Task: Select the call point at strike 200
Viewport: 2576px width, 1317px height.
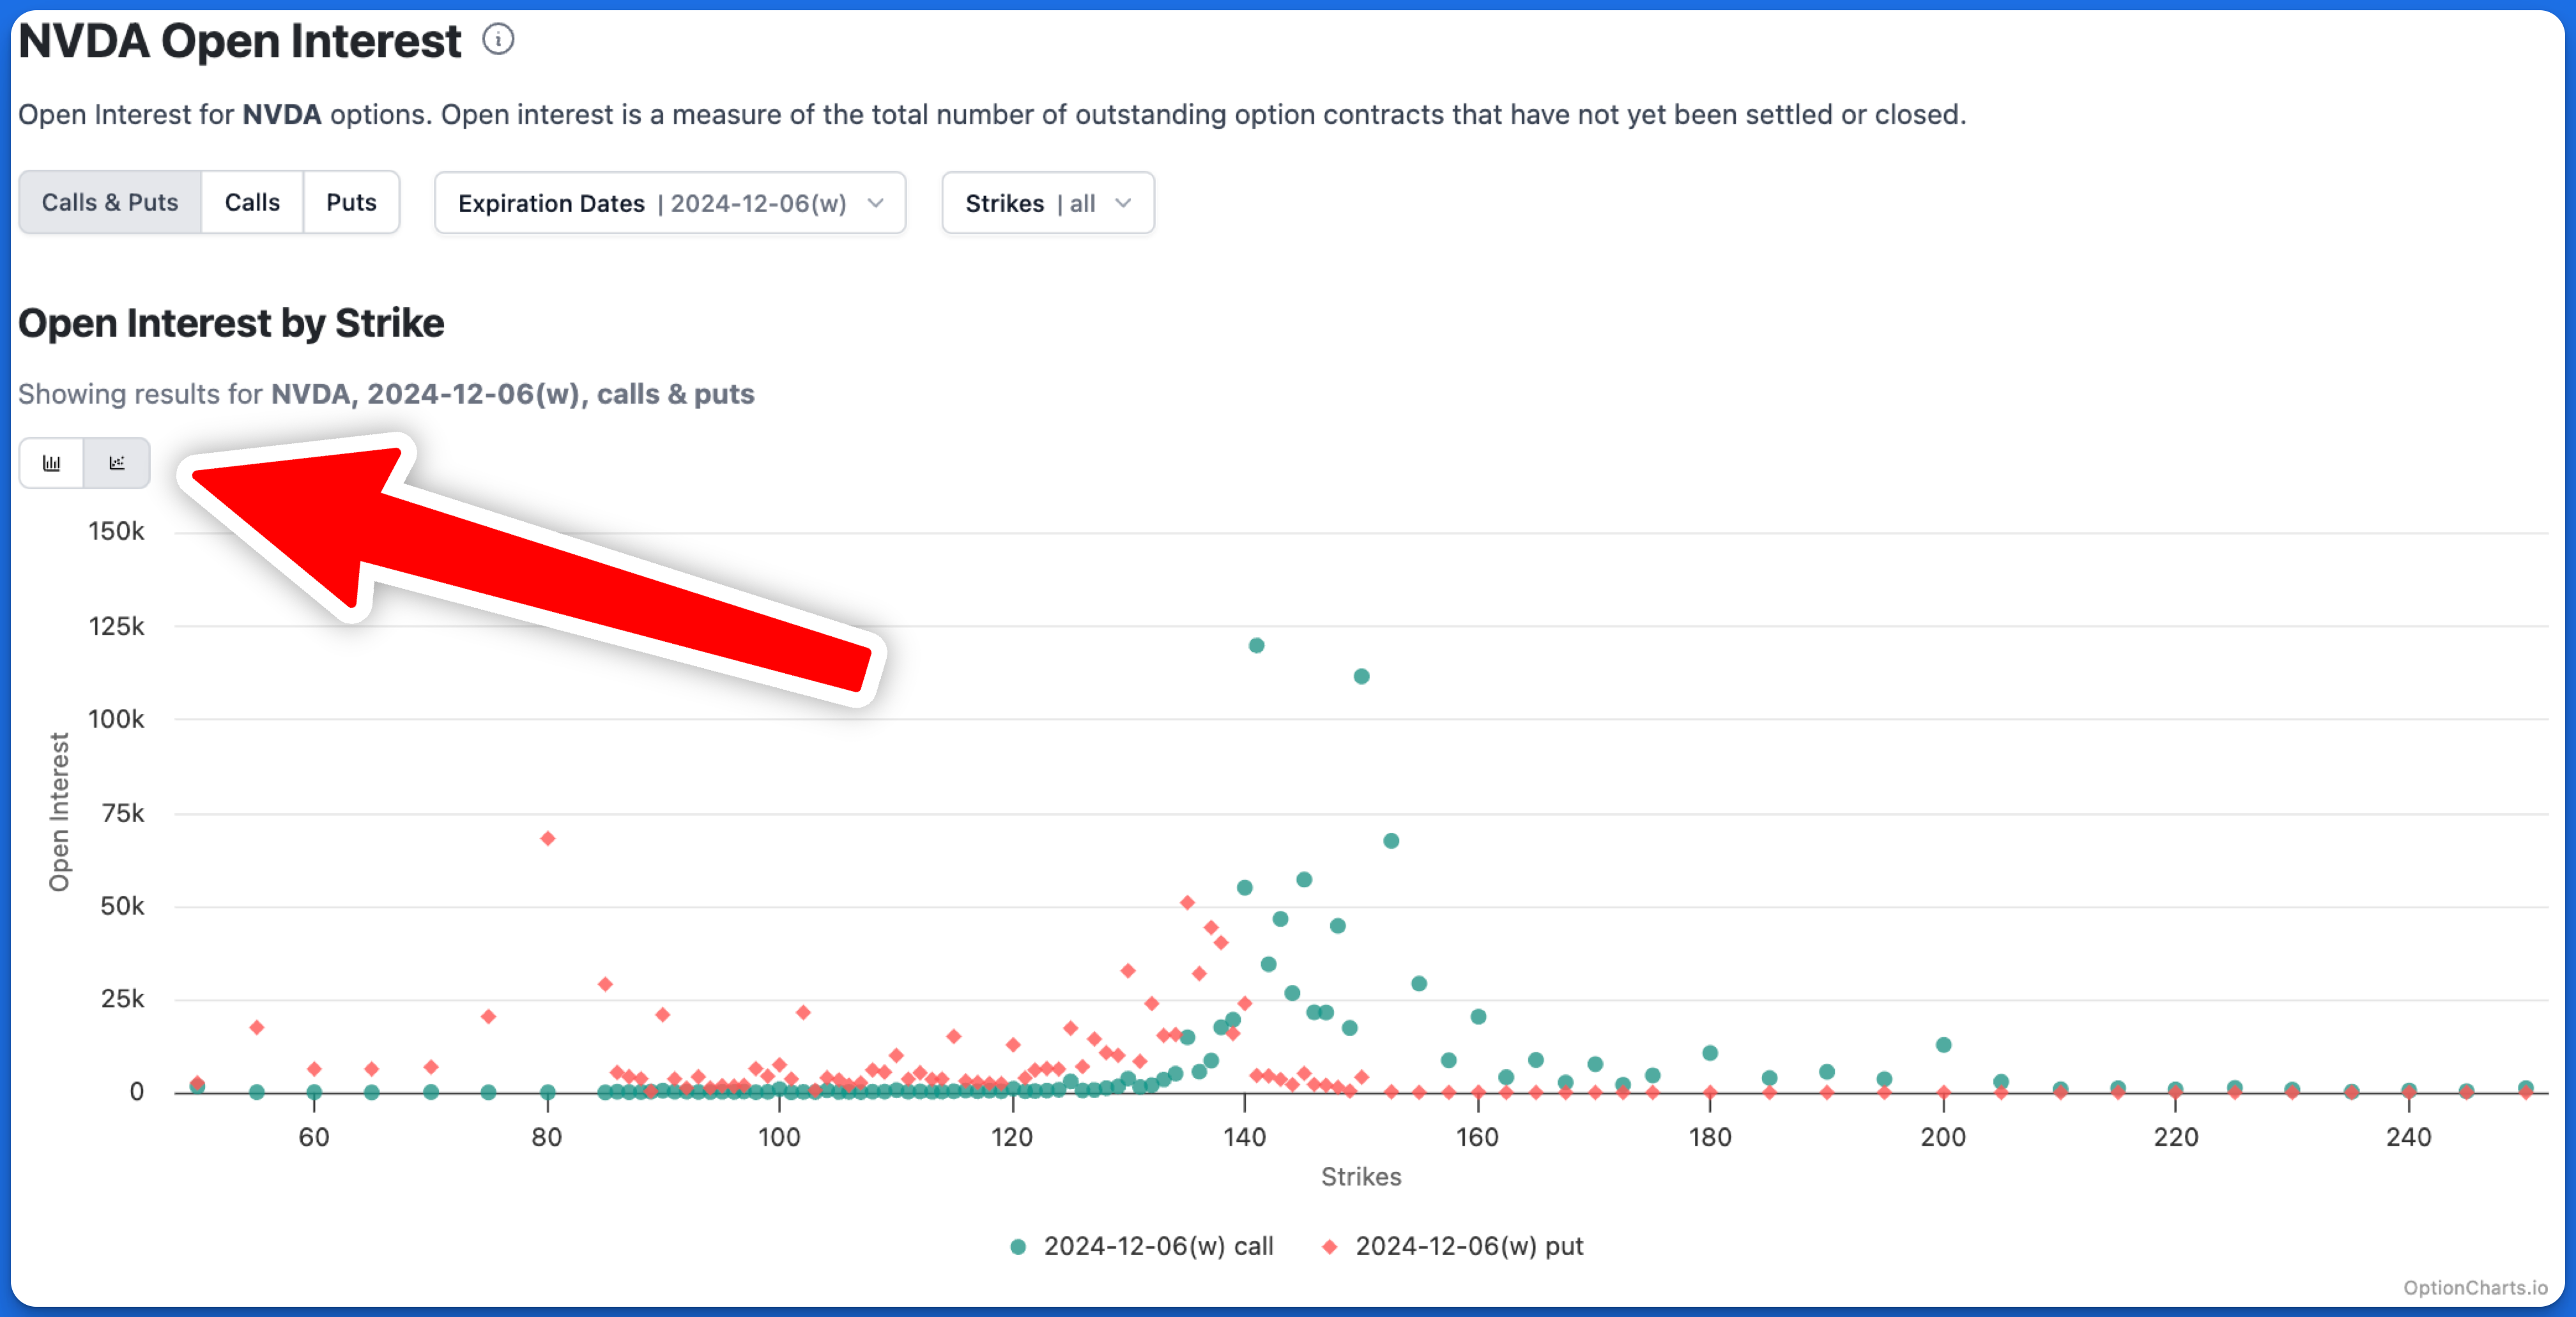Action: (x=1944, y=1045)
